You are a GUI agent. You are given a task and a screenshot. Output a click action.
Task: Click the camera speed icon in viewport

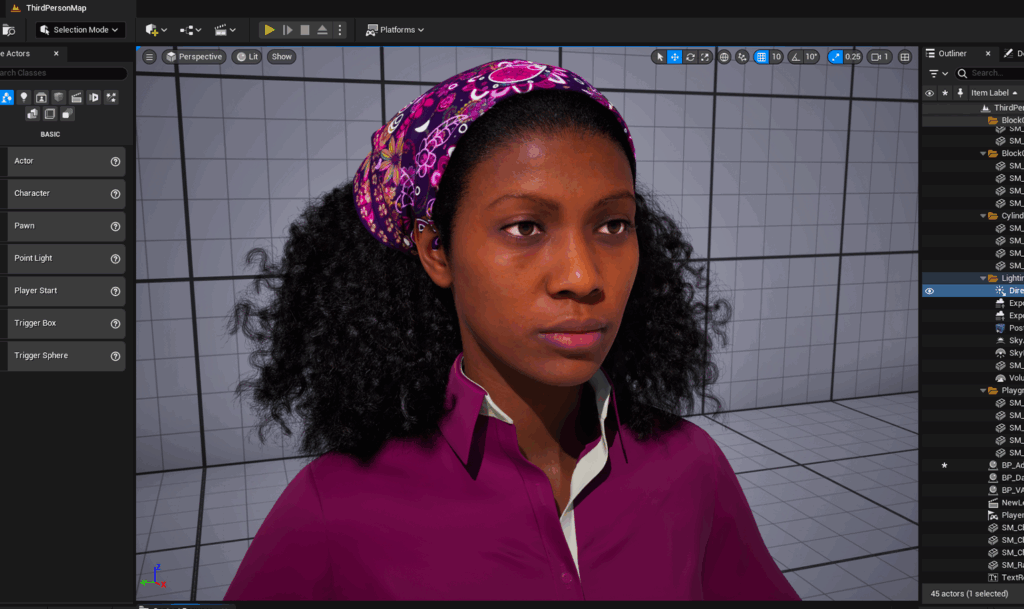877,56
